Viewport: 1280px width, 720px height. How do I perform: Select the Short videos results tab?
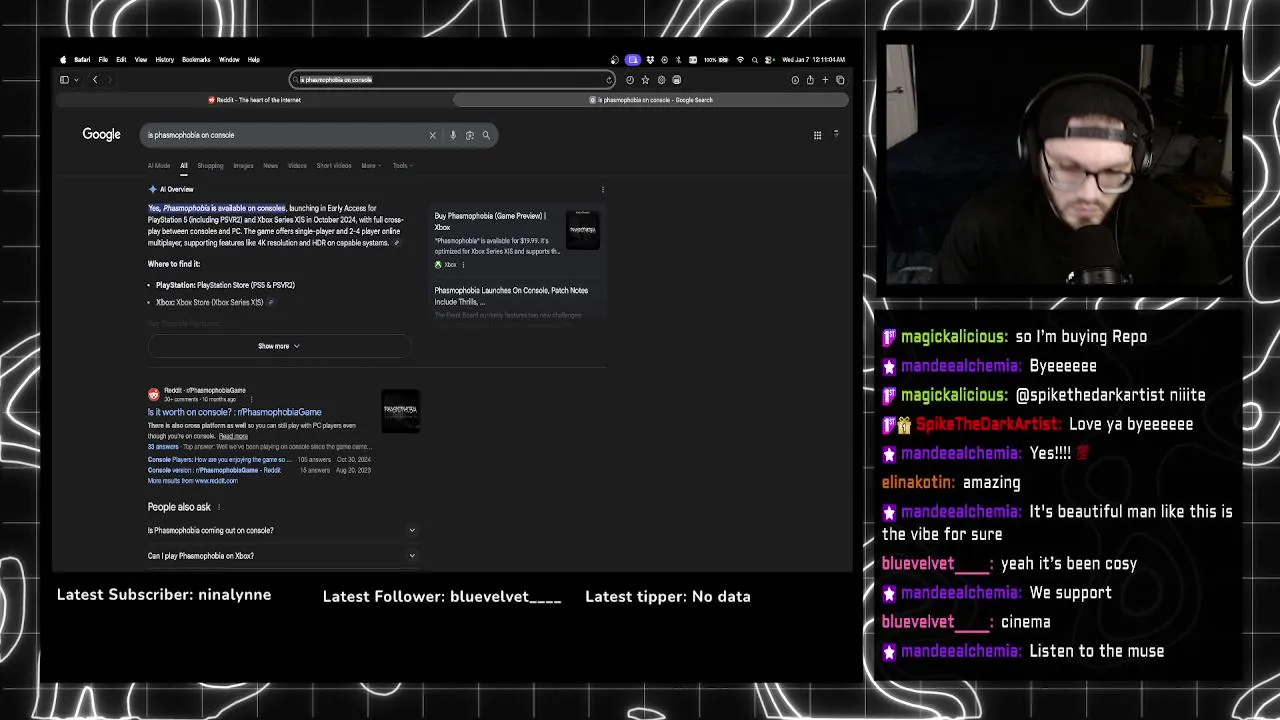click(334, 166)
